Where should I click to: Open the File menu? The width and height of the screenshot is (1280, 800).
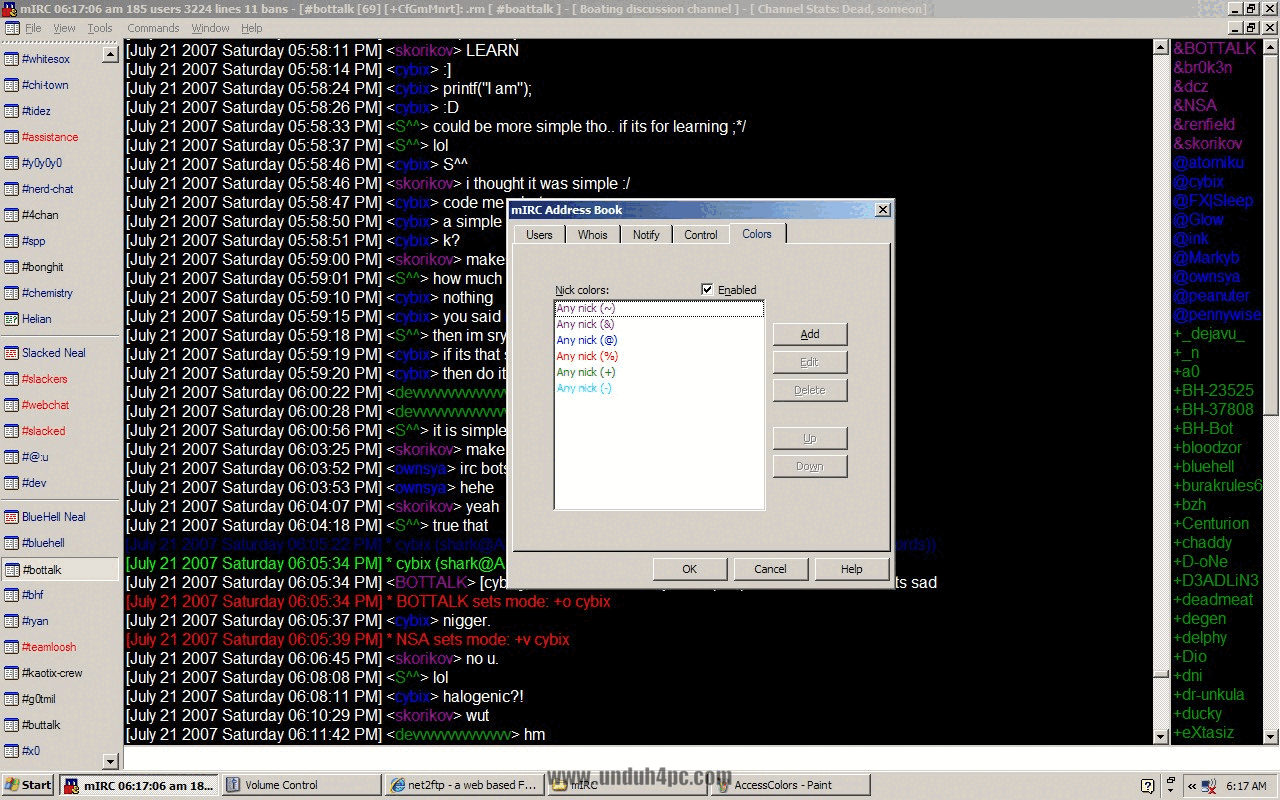[x=33, y=28]
